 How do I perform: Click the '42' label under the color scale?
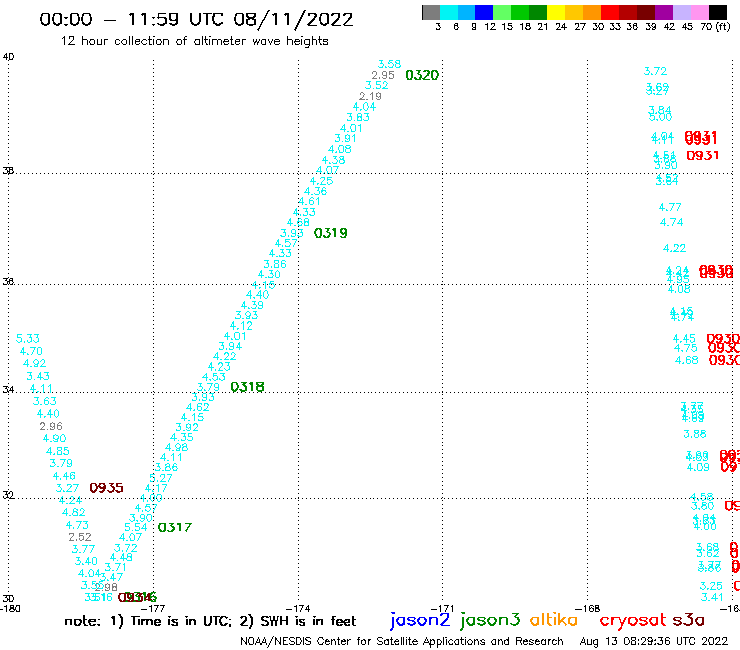[669, 26]
